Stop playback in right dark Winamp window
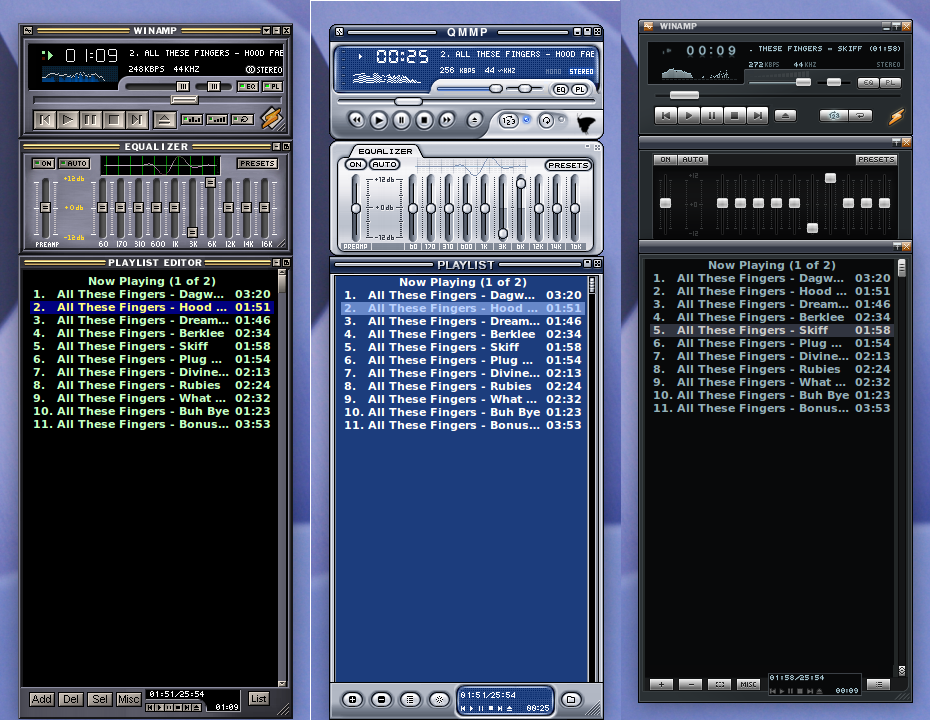The width and height of the screenshot is (930, 720). [x=734, y=116]
